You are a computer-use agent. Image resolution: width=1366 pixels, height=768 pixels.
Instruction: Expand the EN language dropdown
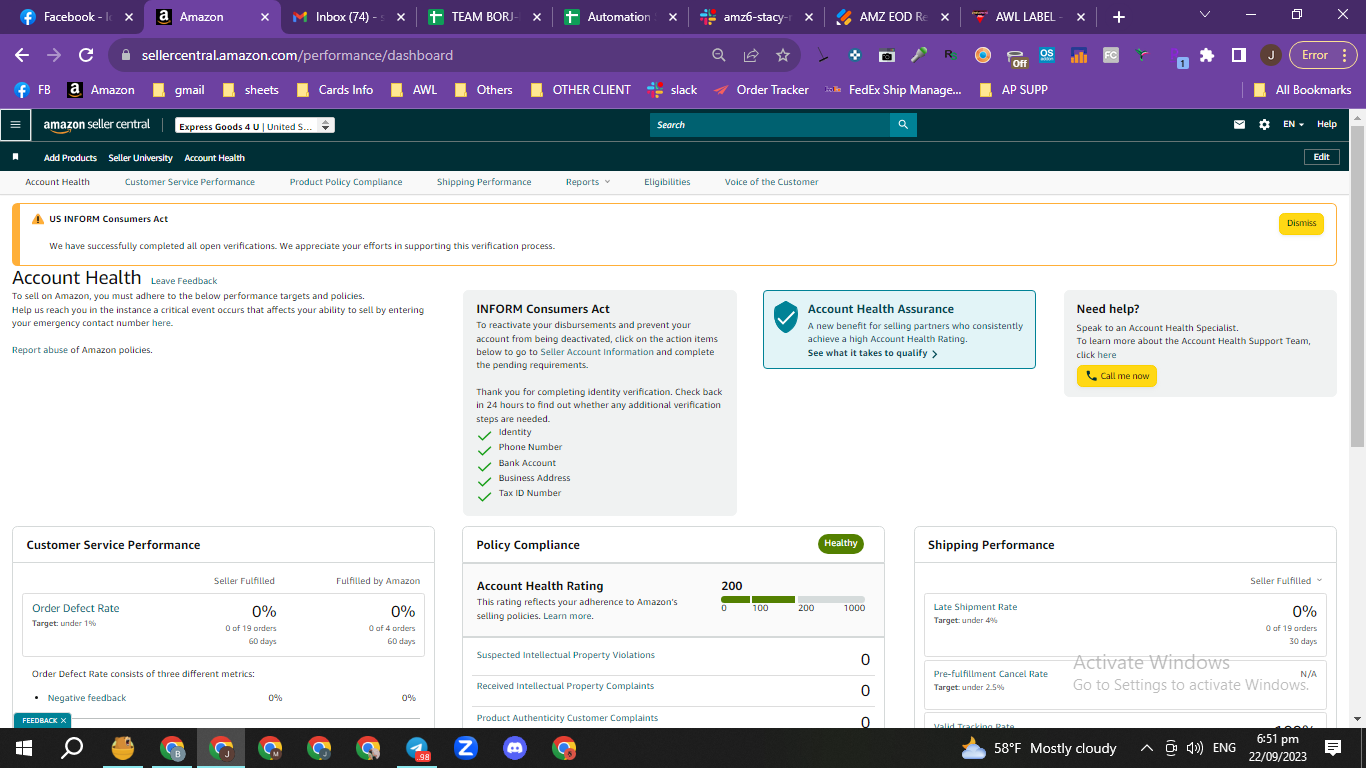click(x=1293, y=125)
